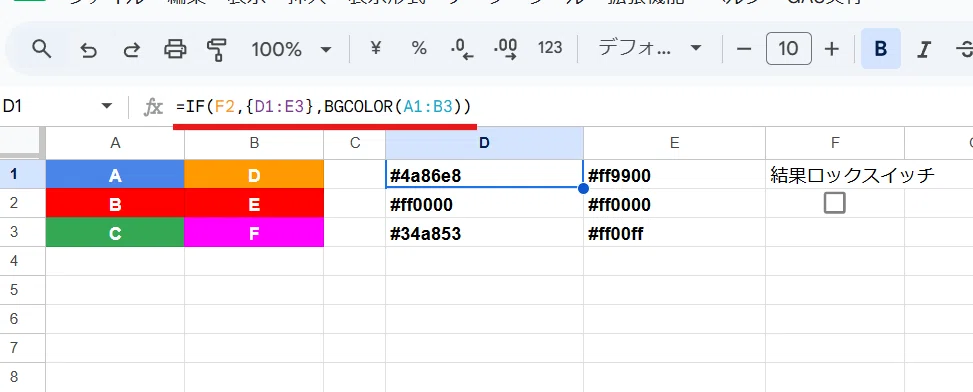Screen dimensions: 973x392
Task: Select cell D2 containing #ff0000
Action: 484,203
